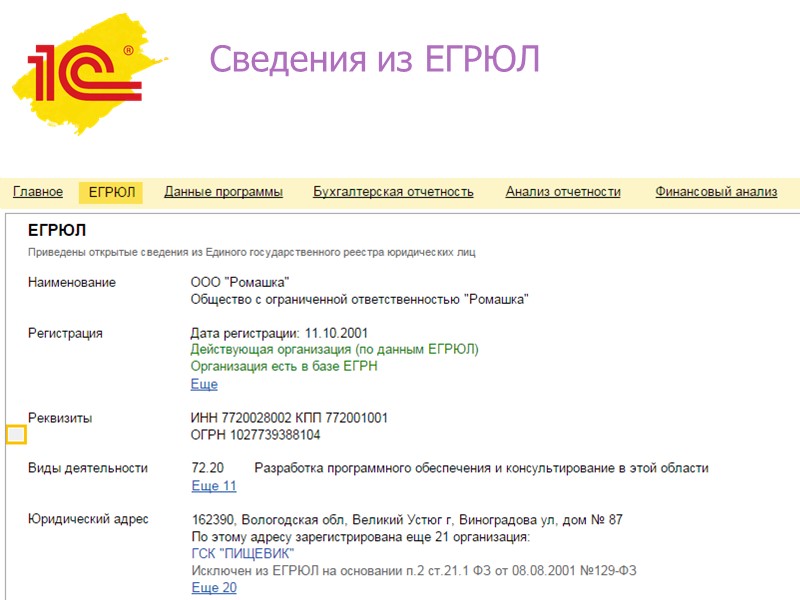Expand activities with Еще 11 link
The height and width of the screenshot is (600, 800).
pyautogui.click(x=214, y=486)
